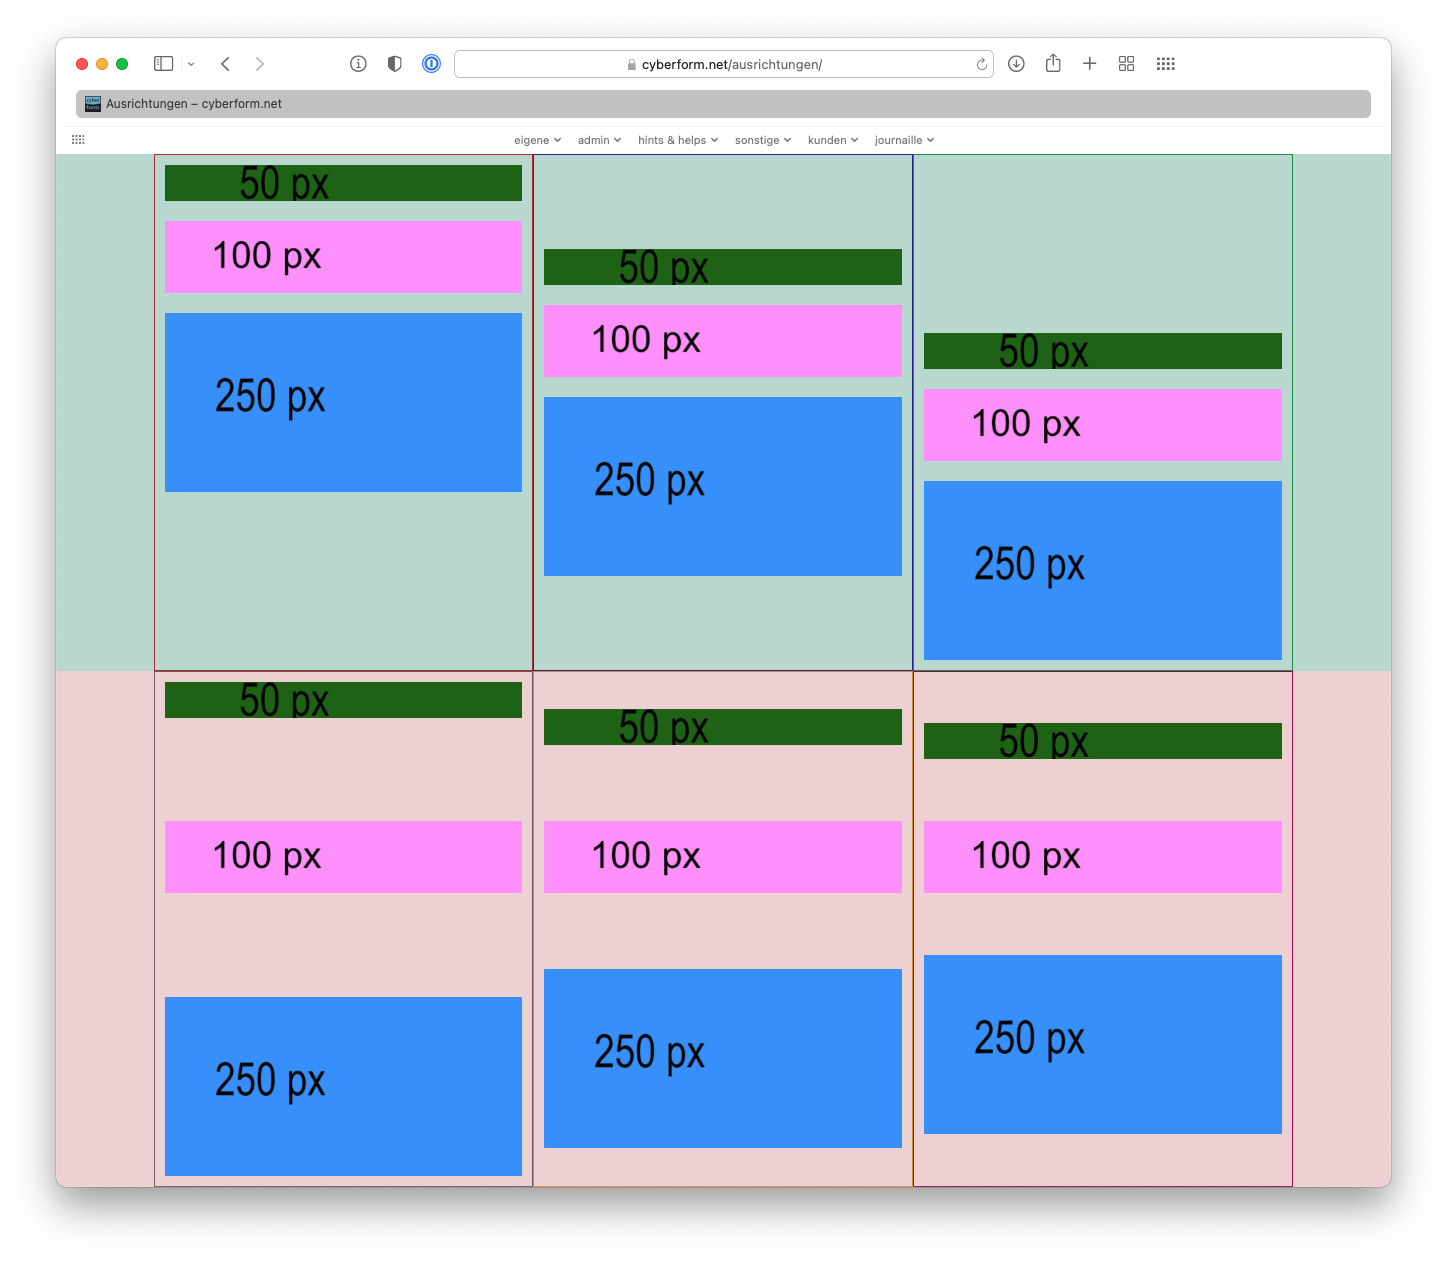1447x1261 pixels.
Task: Close the Safari window
Action: [x=82, y=64]
